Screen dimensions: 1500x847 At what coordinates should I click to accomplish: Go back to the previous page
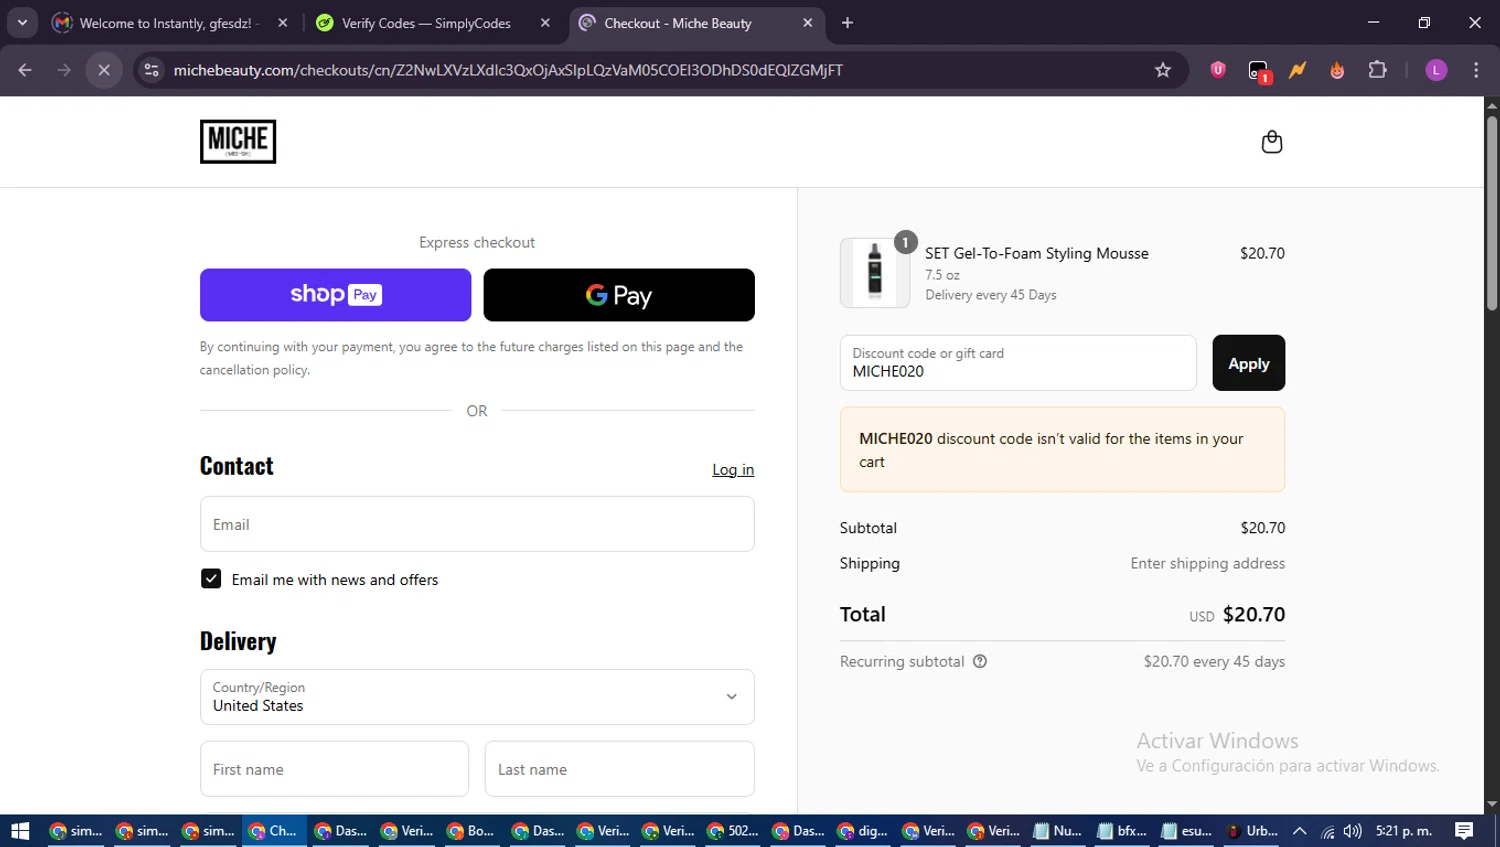25,70
